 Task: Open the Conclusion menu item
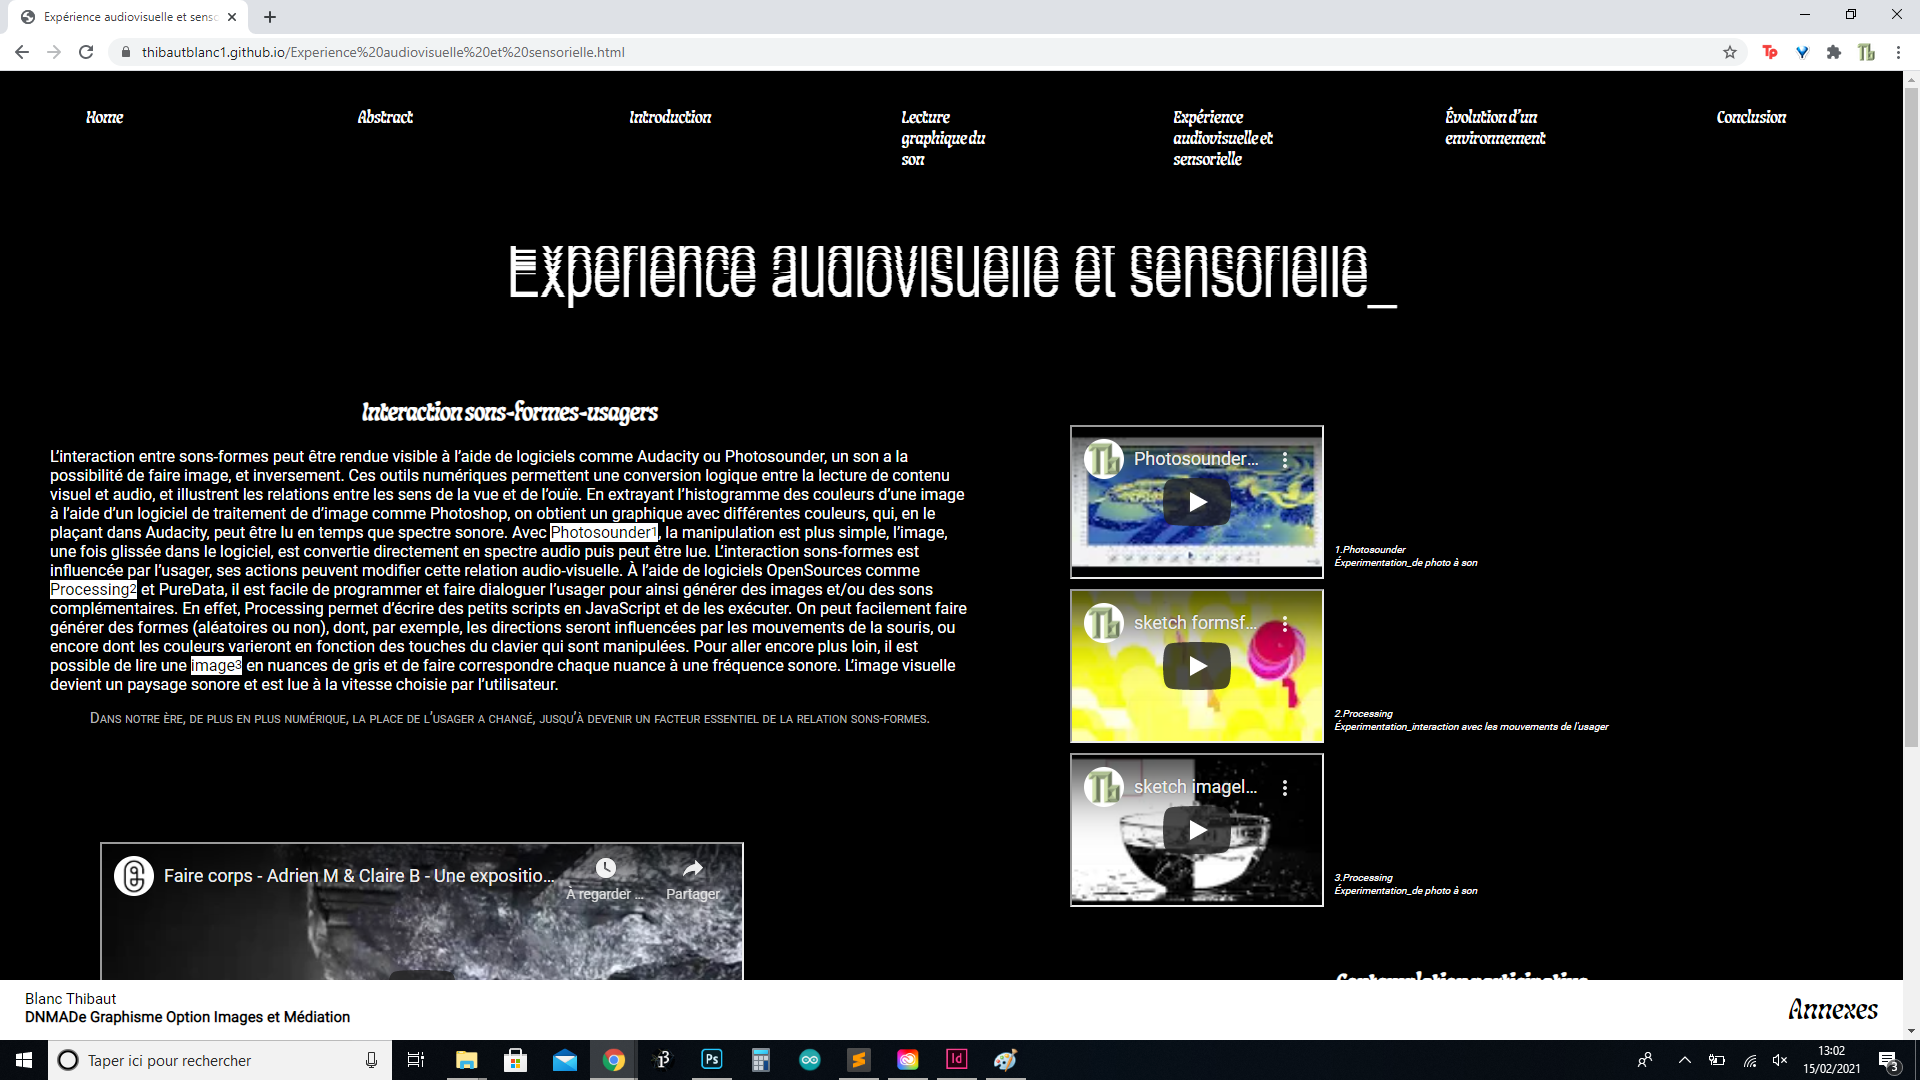pyautogui.click(x=1751, y=117)
